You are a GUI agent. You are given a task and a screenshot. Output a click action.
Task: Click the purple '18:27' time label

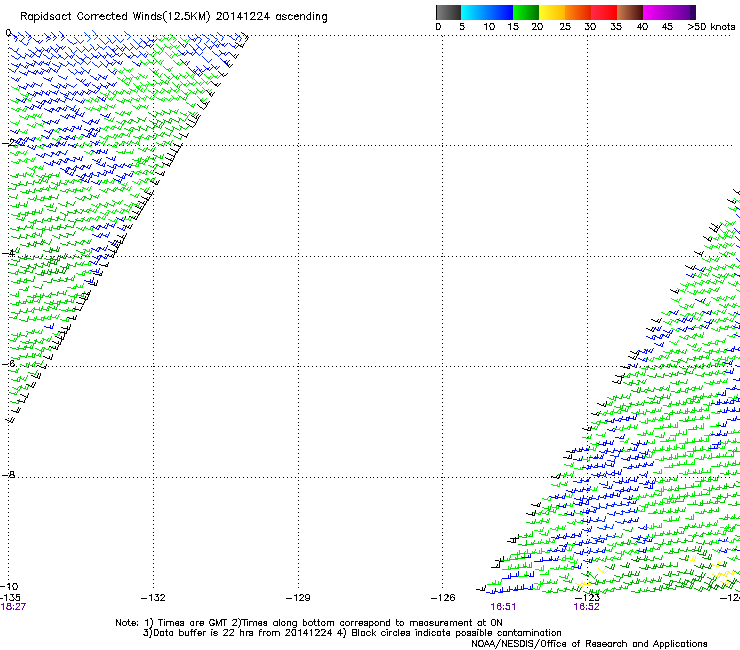13,607
